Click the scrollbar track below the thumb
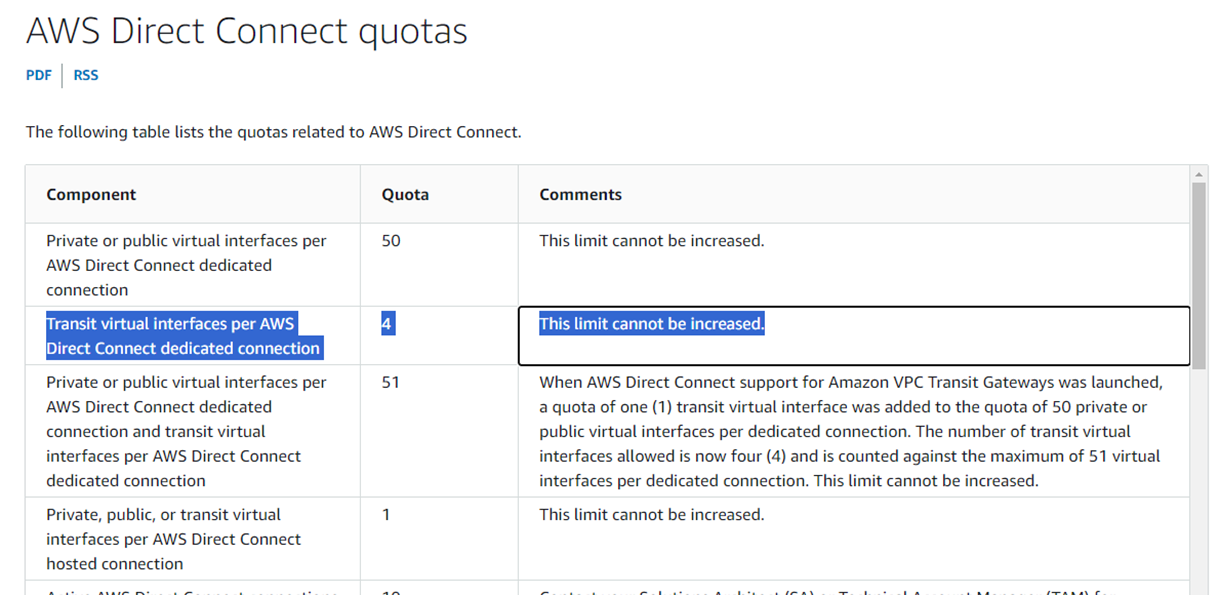The width and height of the screenshot is (1220, 595). (x=1199, y=470)
